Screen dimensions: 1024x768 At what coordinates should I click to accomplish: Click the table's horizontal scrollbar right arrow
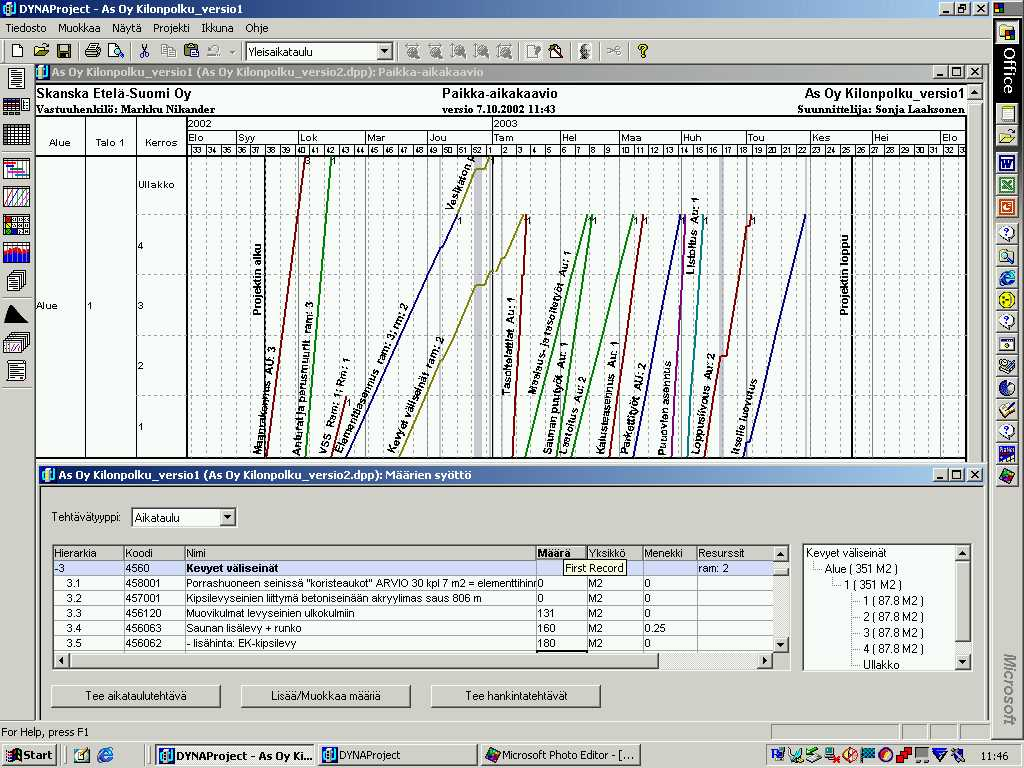click(765, 660)
